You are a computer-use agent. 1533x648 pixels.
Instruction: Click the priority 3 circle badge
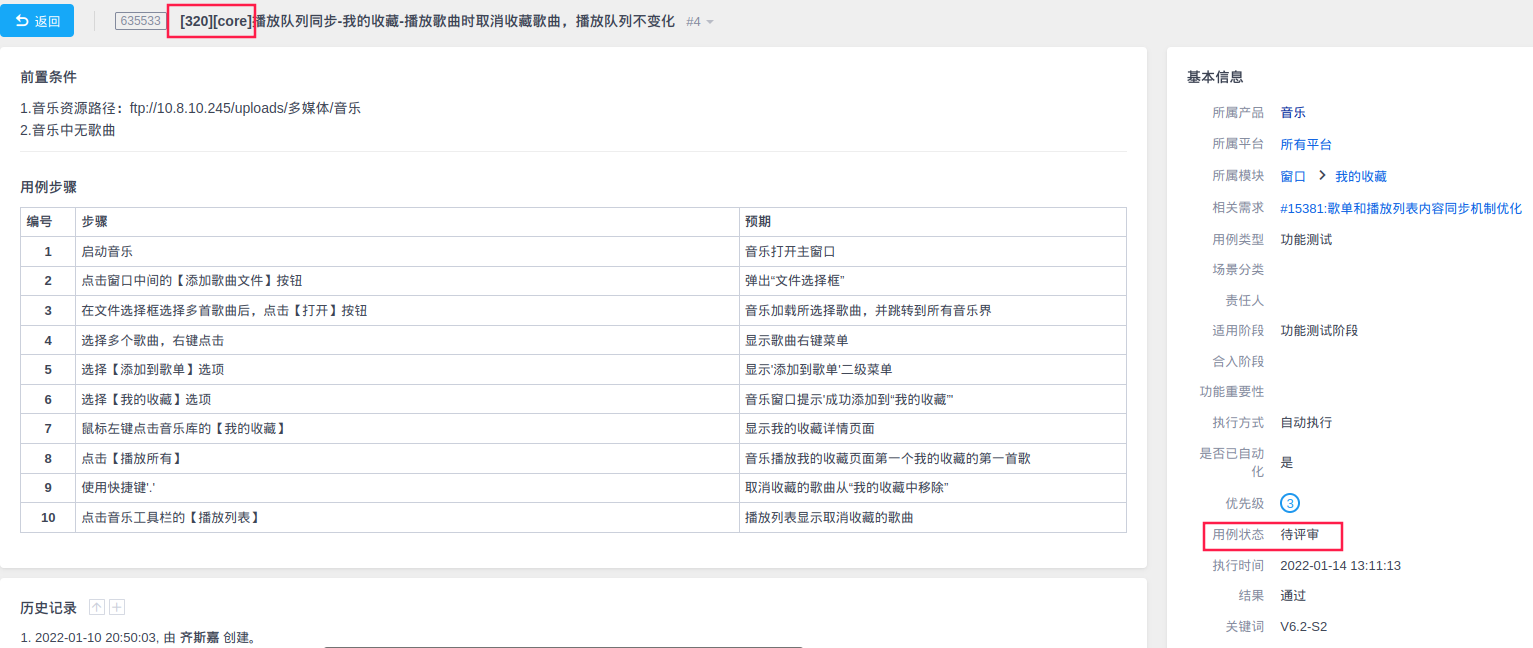coord(1290,503)
